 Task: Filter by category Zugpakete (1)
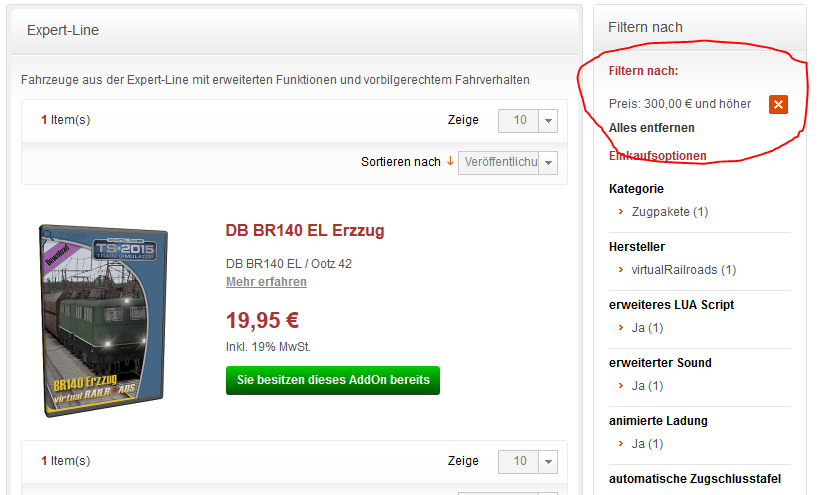(670, 212)
